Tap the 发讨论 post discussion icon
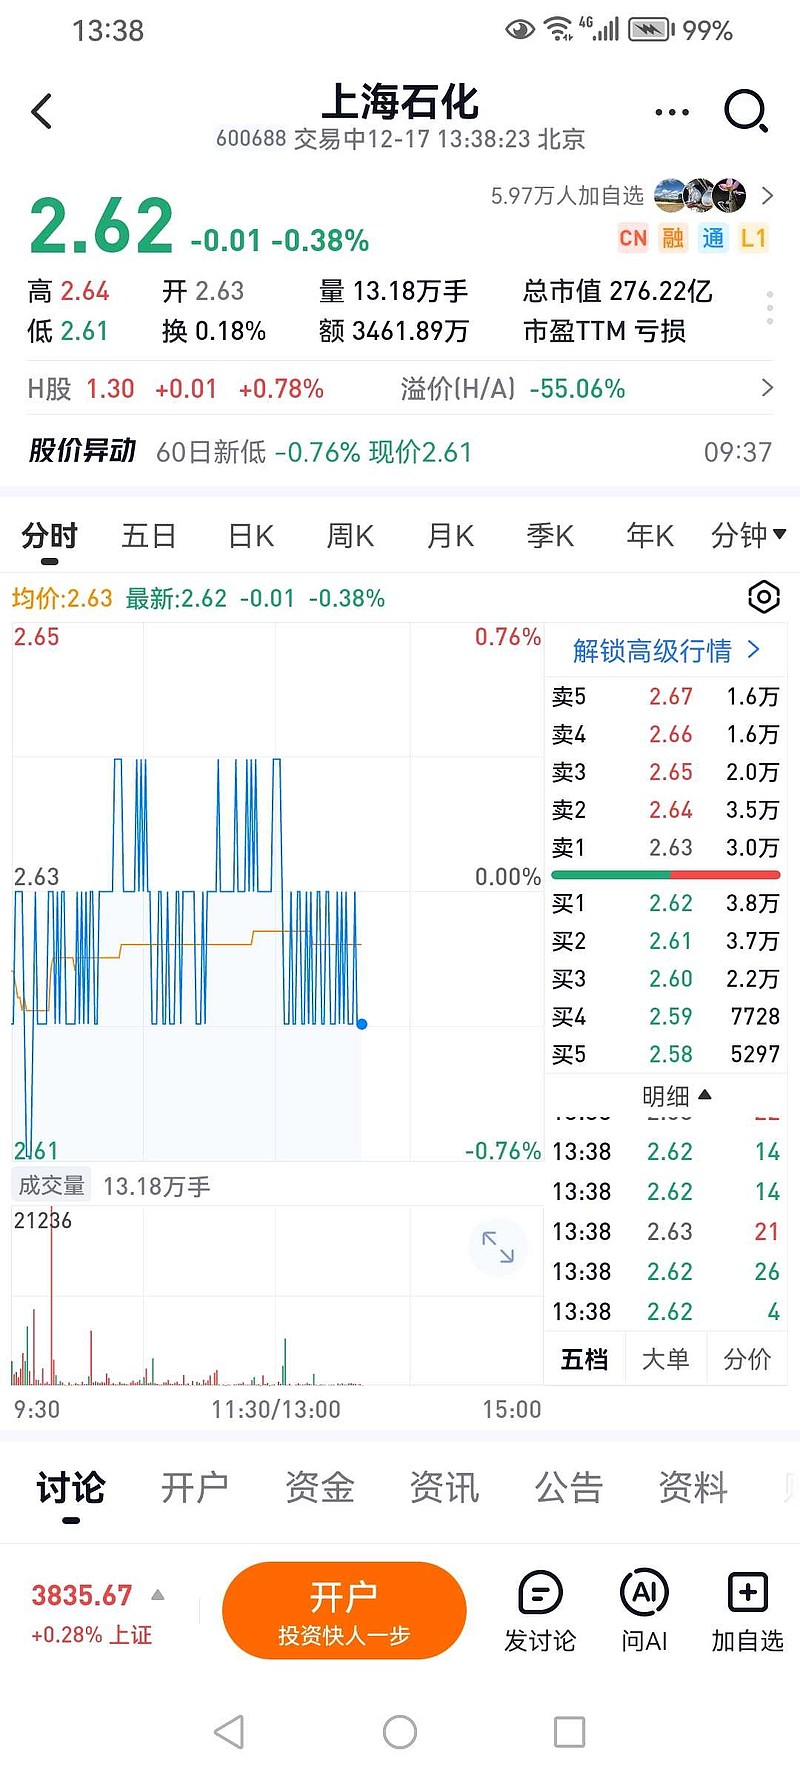Screen dimensions: 800x1778 pyautogui.click(x=540, y=1610)
